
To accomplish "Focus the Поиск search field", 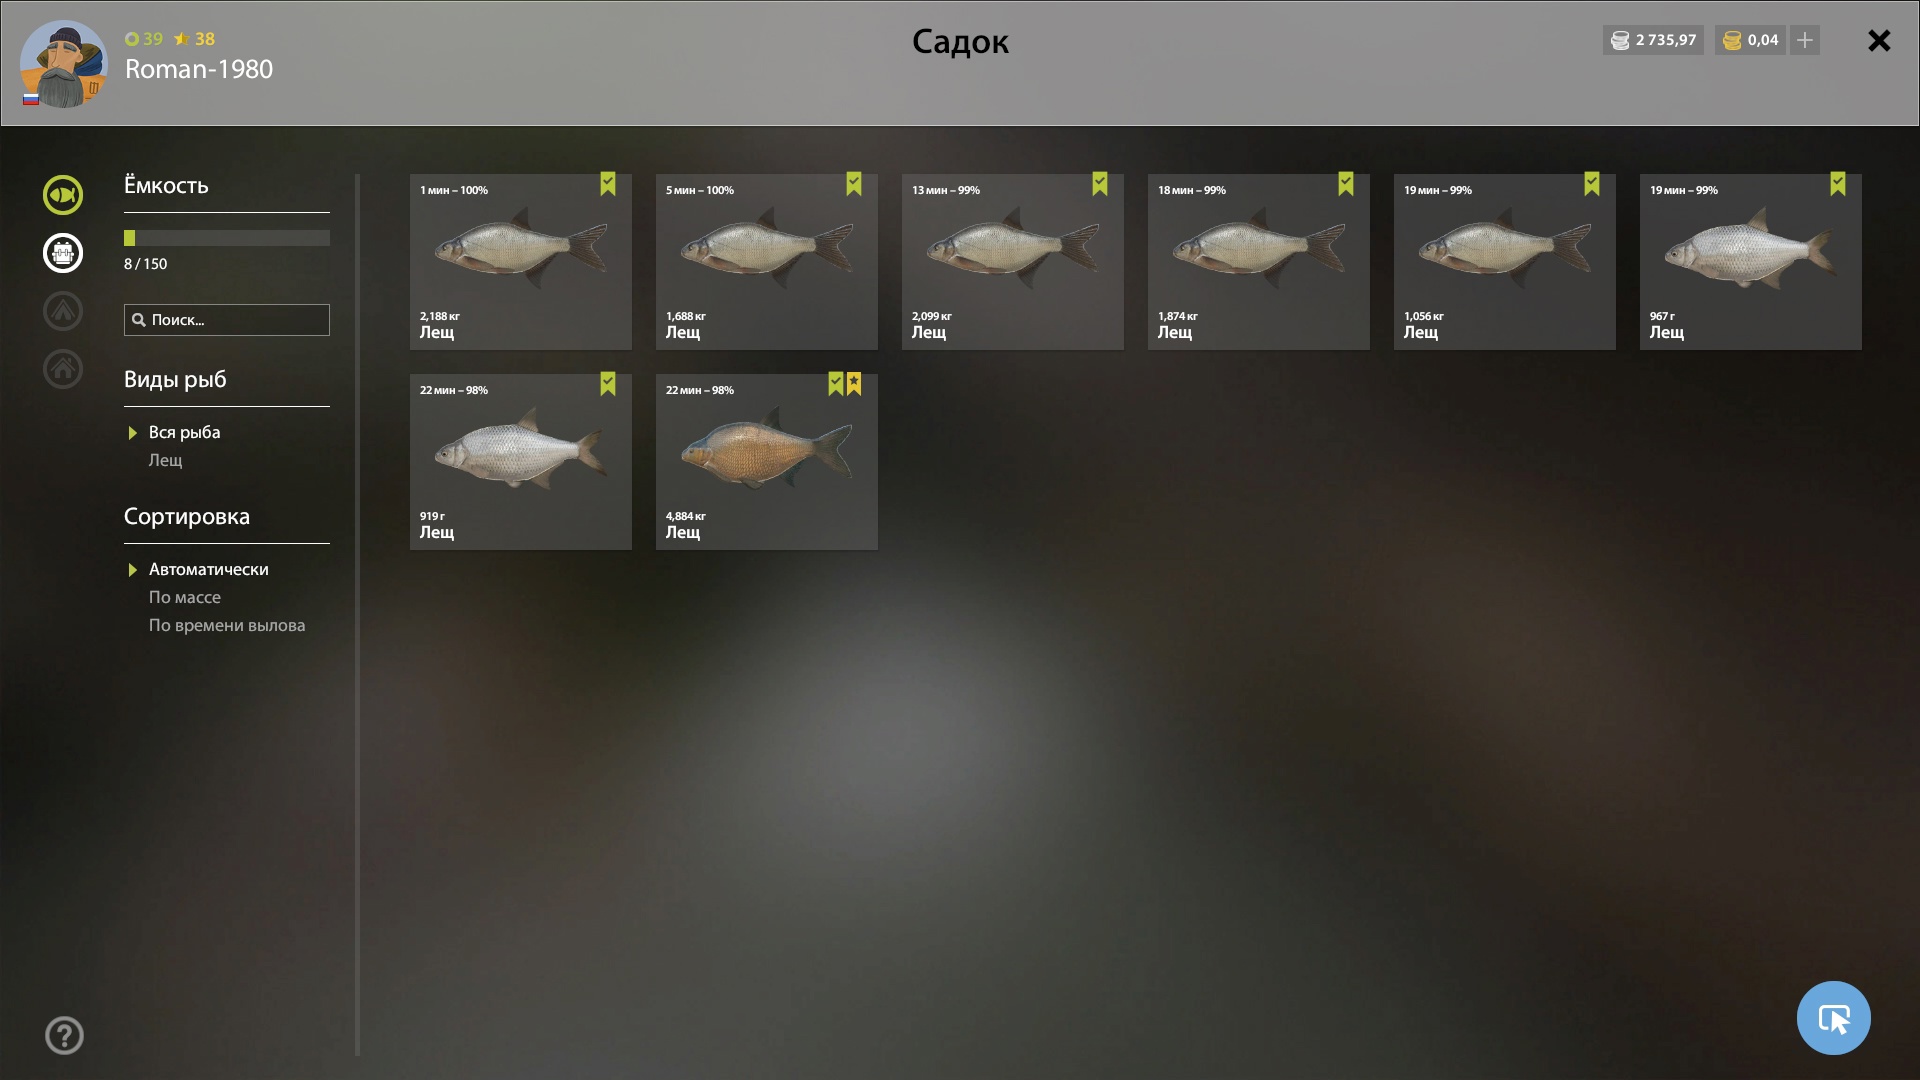I will (227, 320).
